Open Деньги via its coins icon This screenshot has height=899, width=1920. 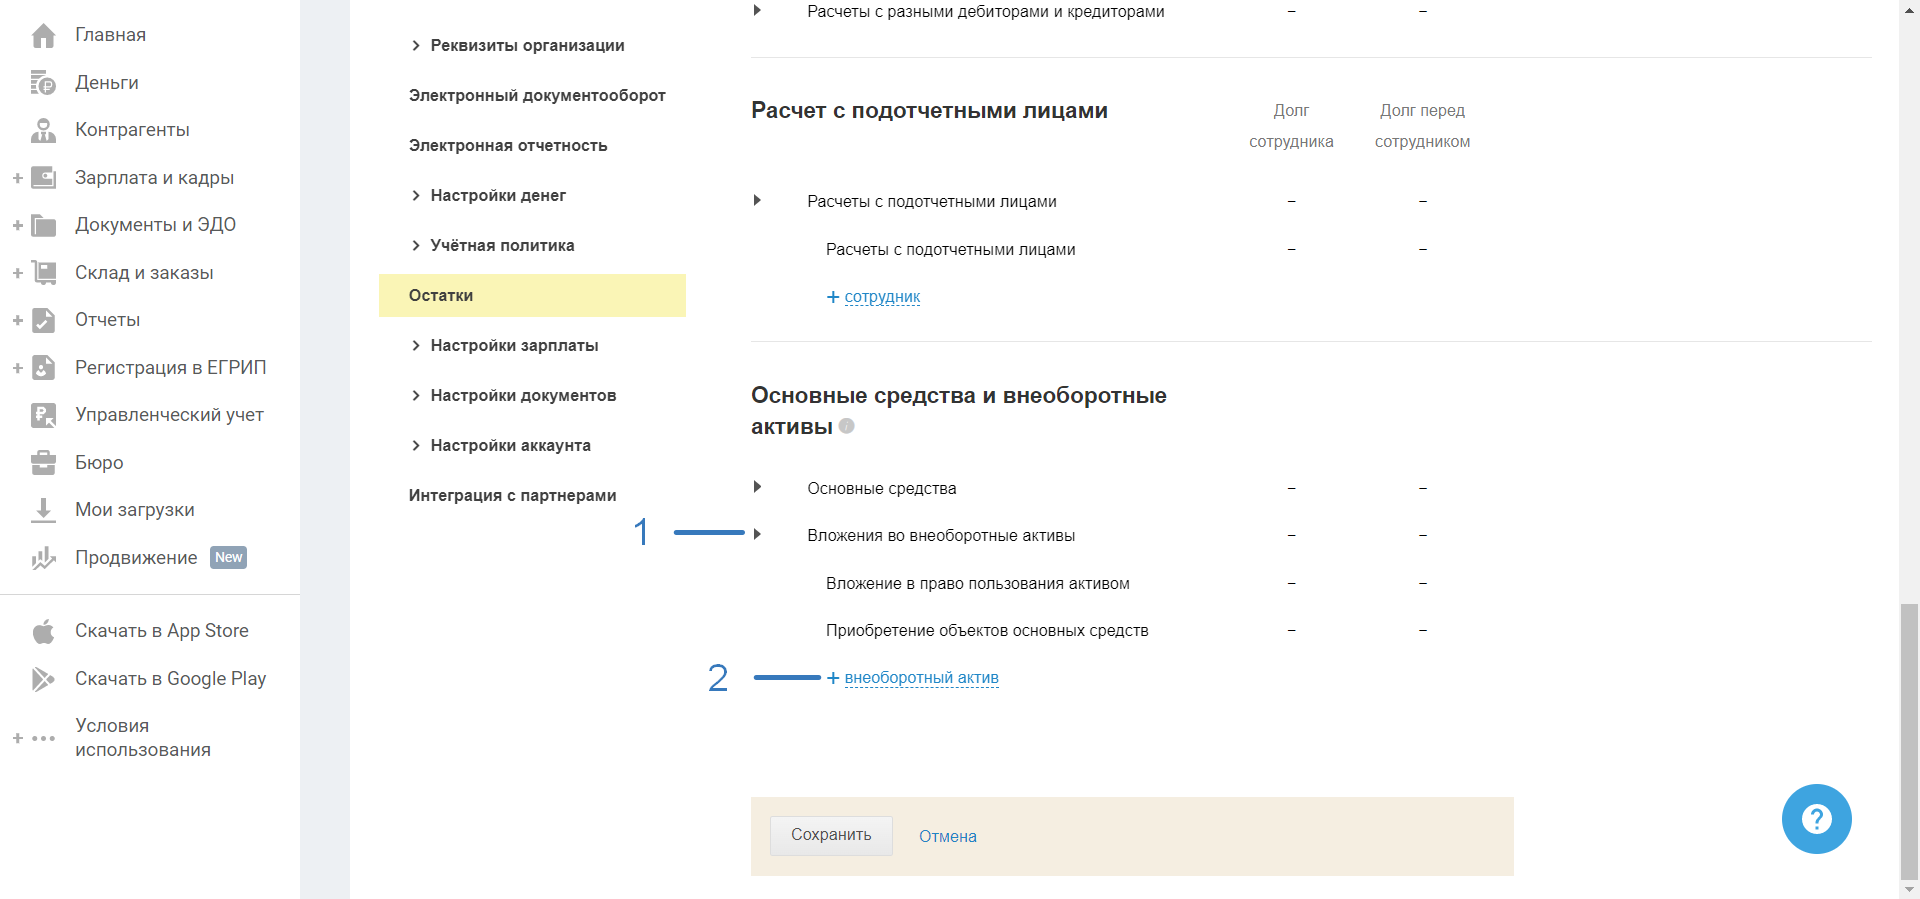43,83
